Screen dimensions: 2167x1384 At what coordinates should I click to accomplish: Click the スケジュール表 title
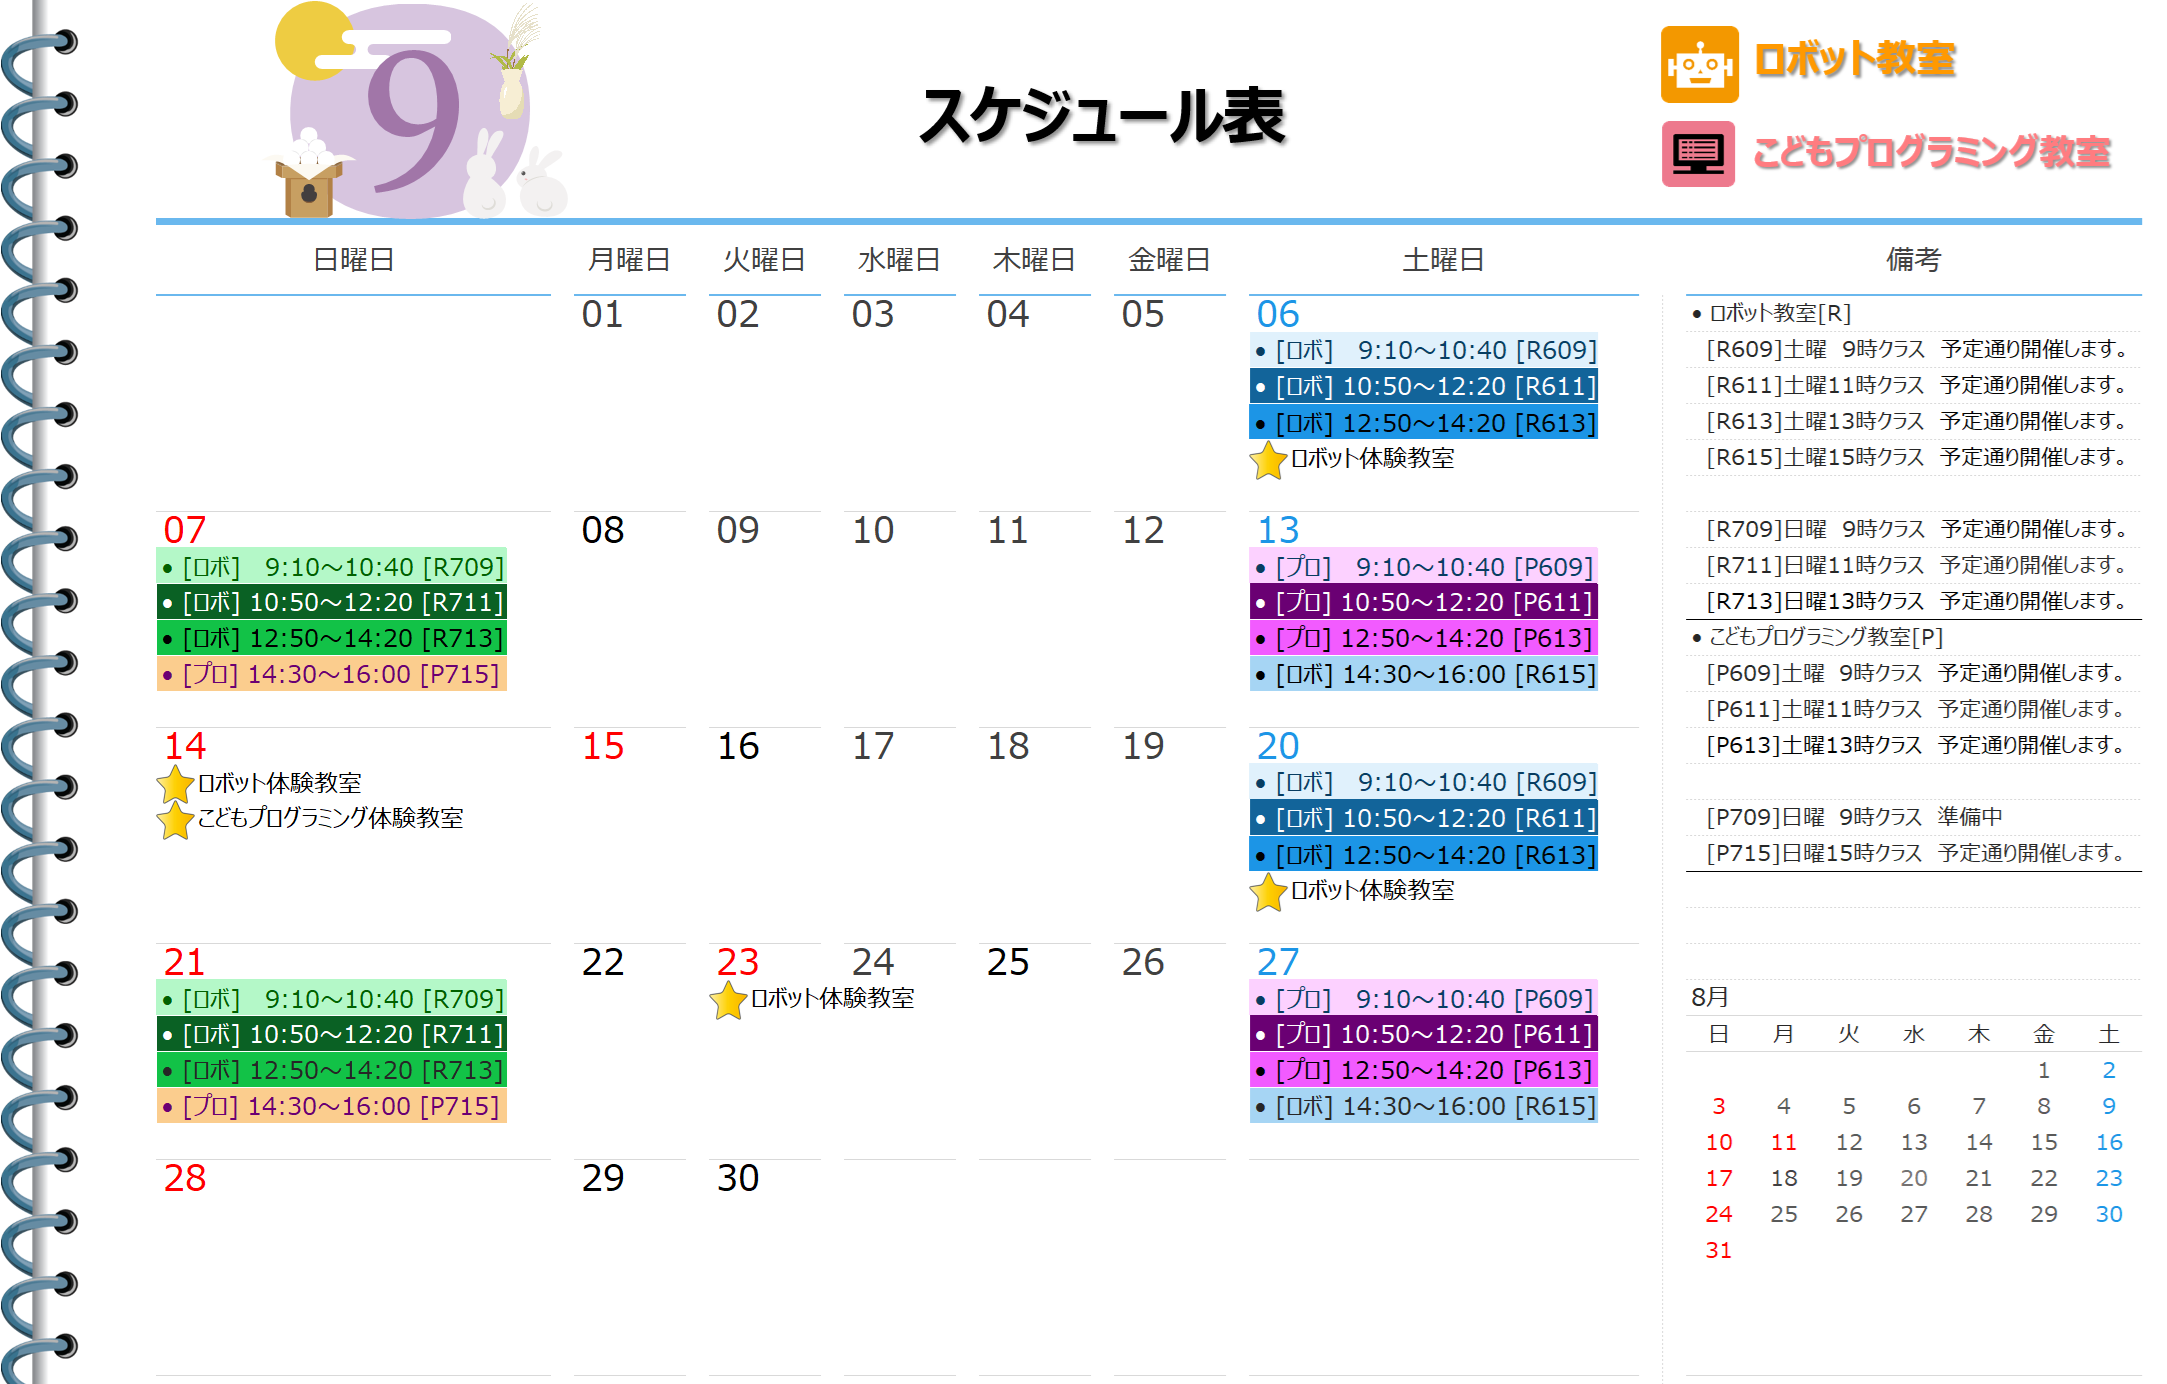[x=1103, y=116]
